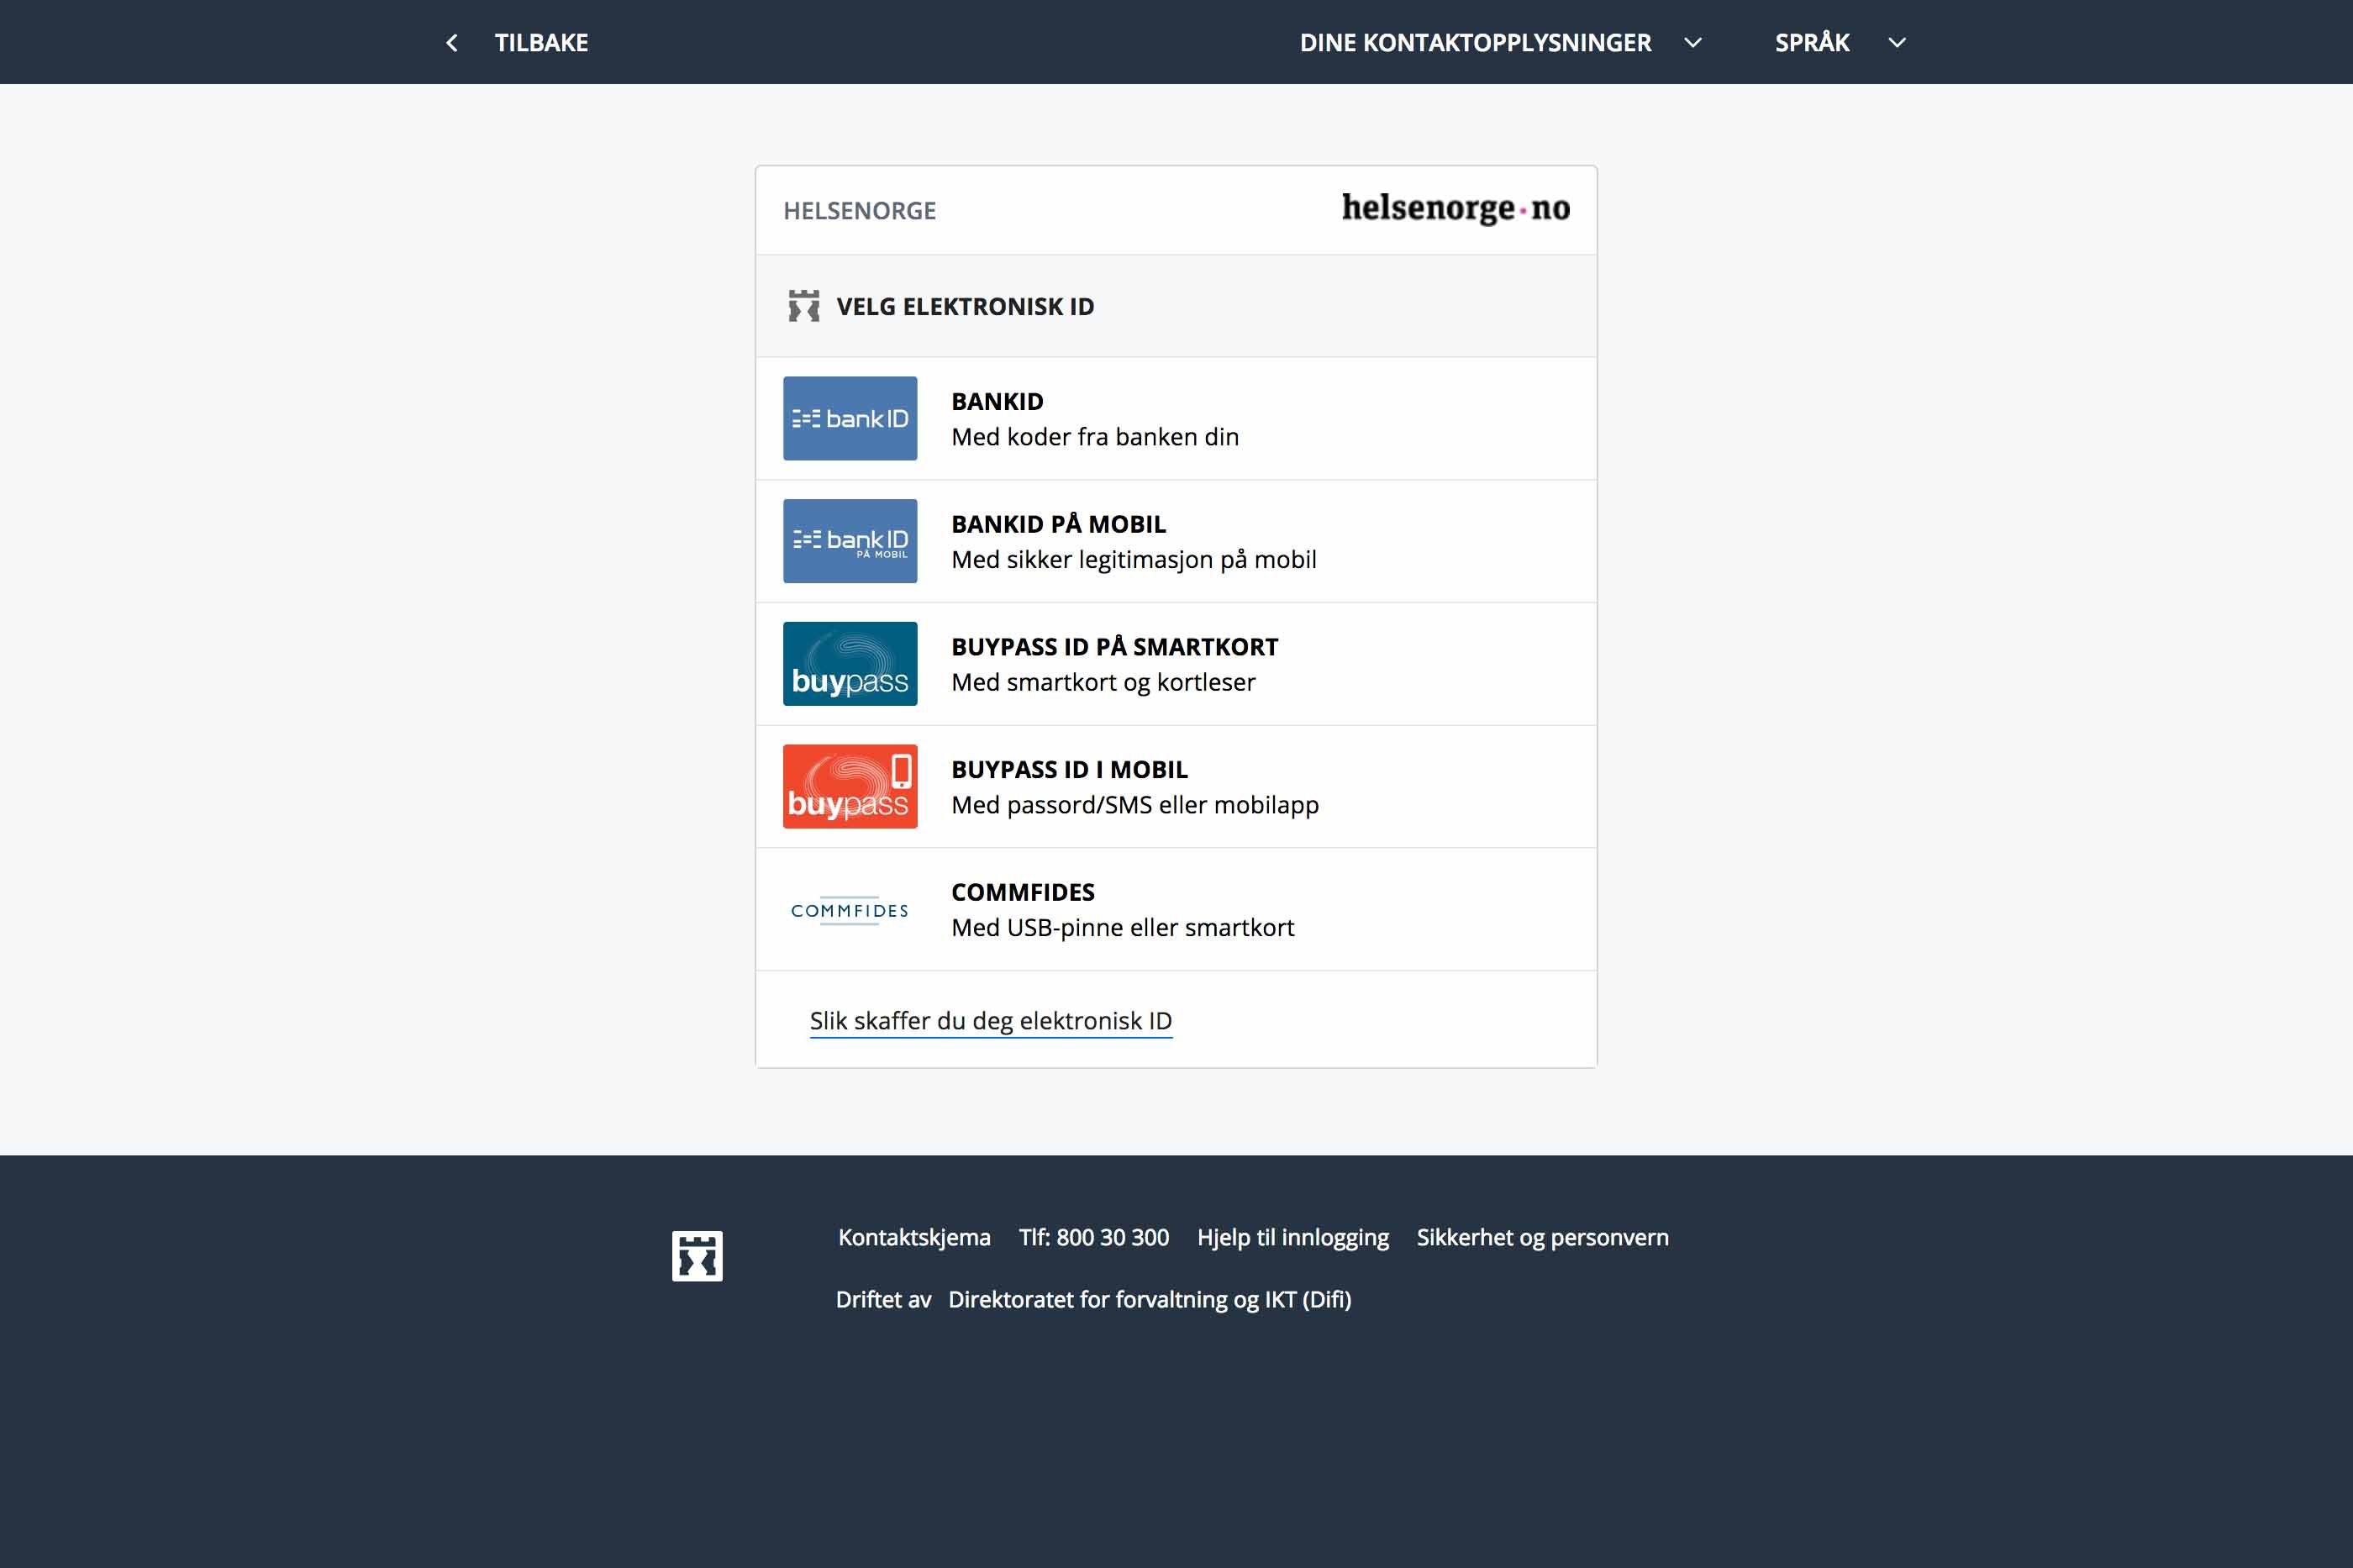Click the Commfides logo
This screenshot has height=1568, width=2353.
click(850, 910)
